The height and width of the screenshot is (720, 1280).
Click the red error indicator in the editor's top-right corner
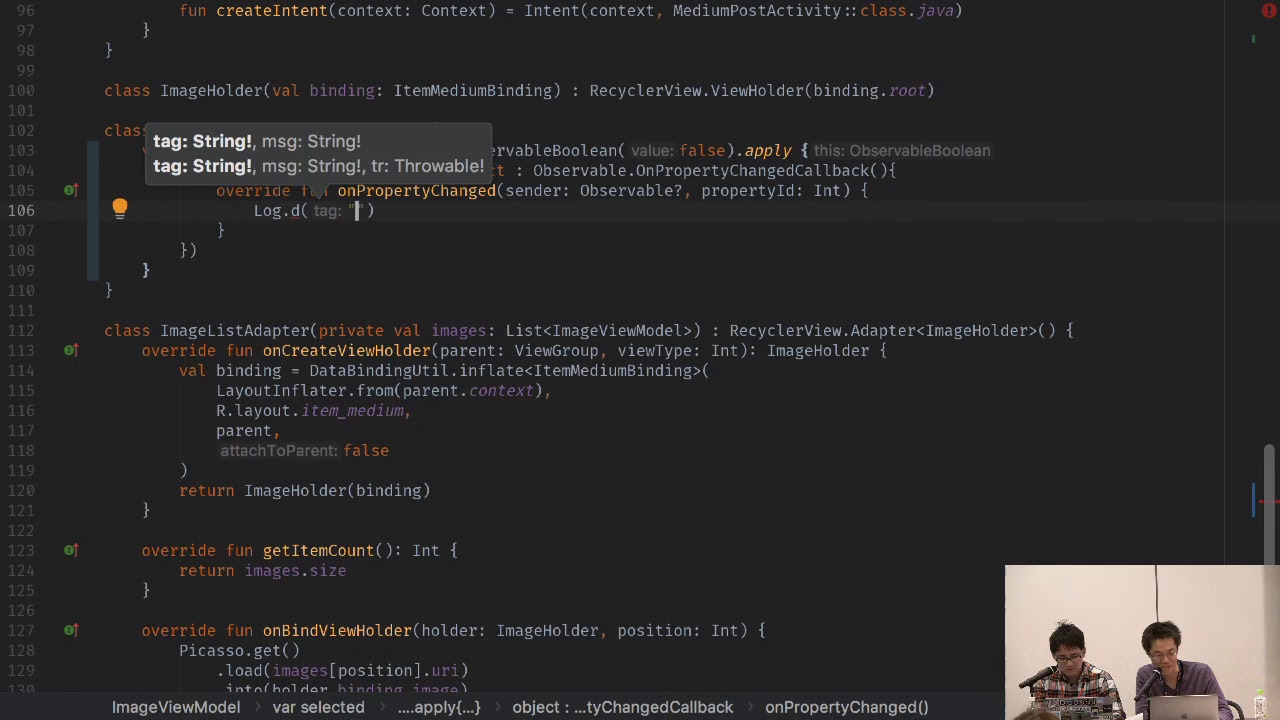pos(1268,11)
